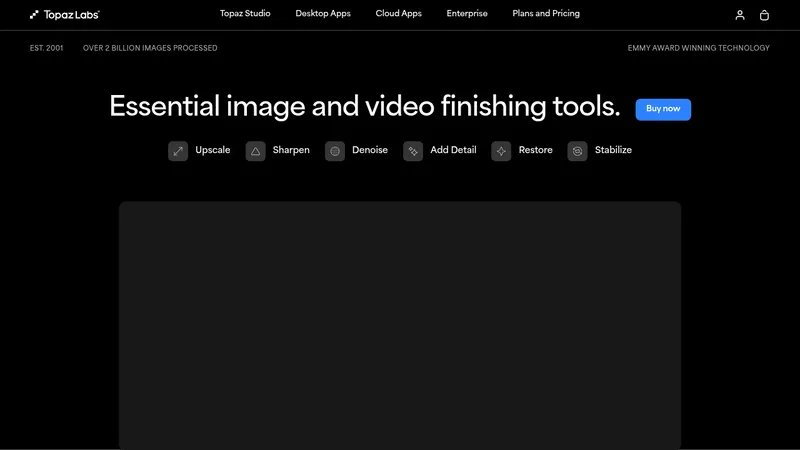Select the Denoise circle icon
800x450 pixels.
[335, 151]
